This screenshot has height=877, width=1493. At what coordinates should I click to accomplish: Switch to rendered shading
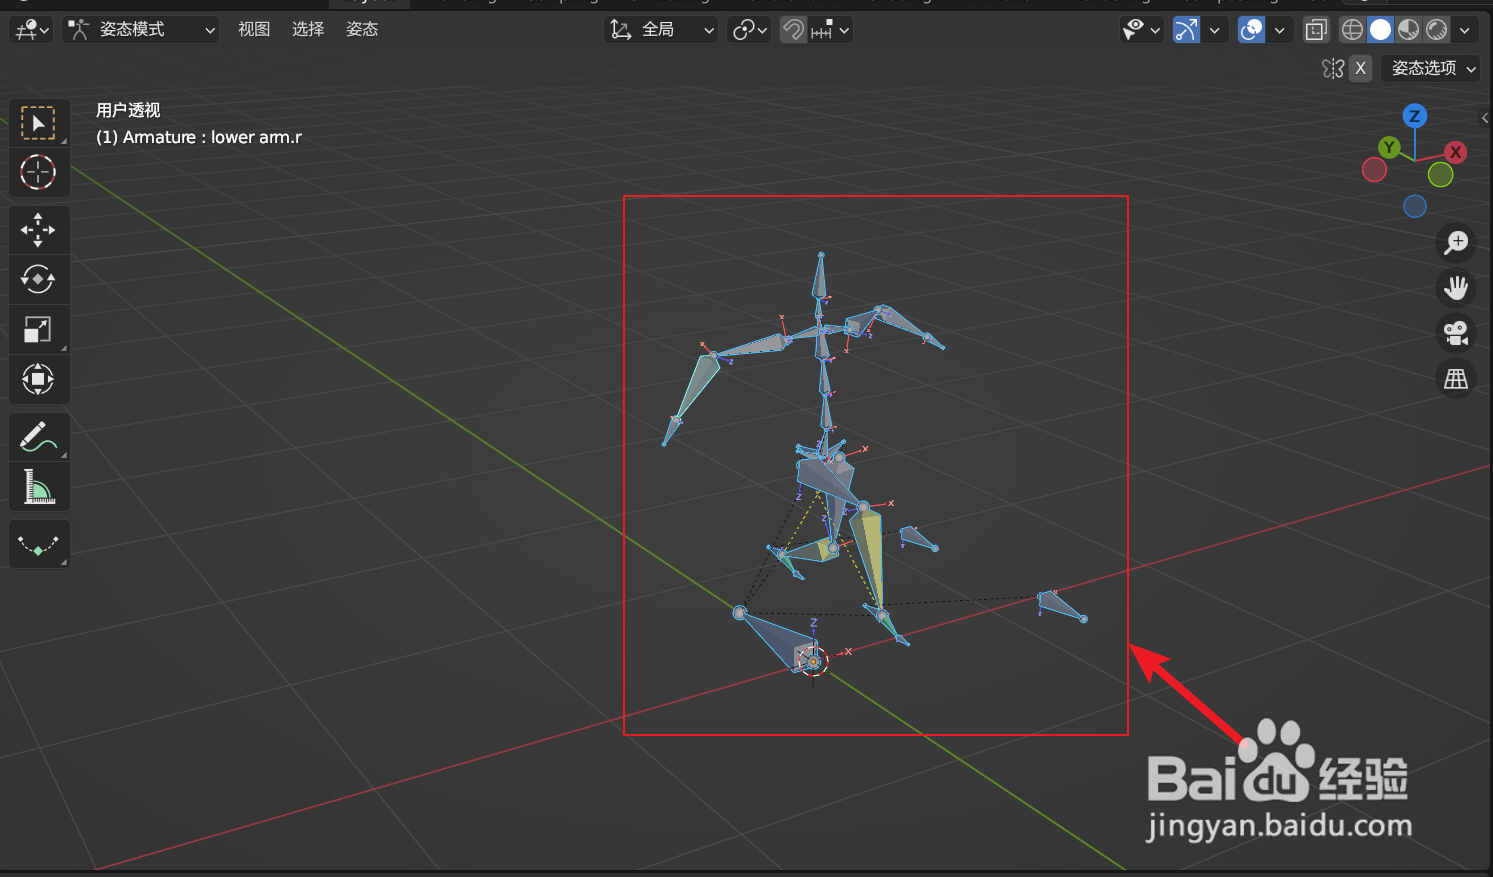click(x=1436, y=30)
